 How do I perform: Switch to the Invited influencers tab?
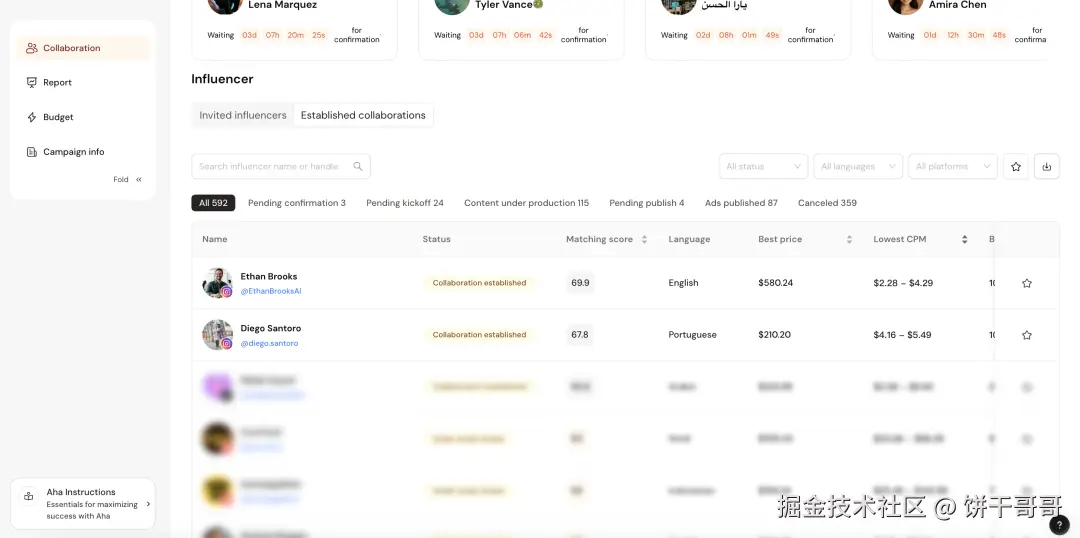(x=243, y=116)
